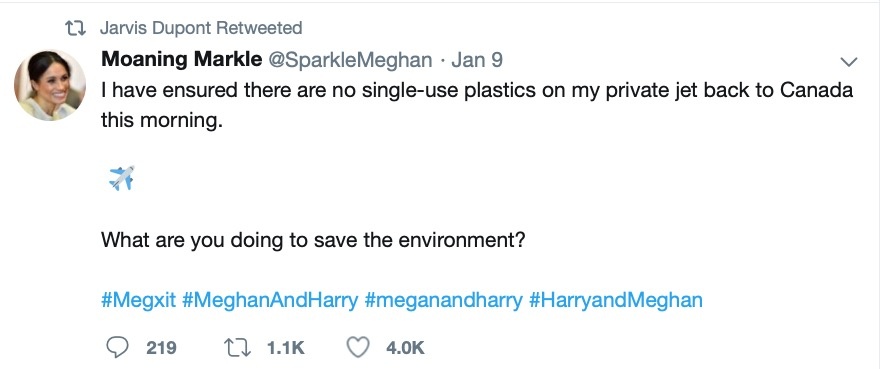Open the Moaning Markle profile picture
Image resolution: width=880 pixels, height=369 pixels.
(50, 85)
